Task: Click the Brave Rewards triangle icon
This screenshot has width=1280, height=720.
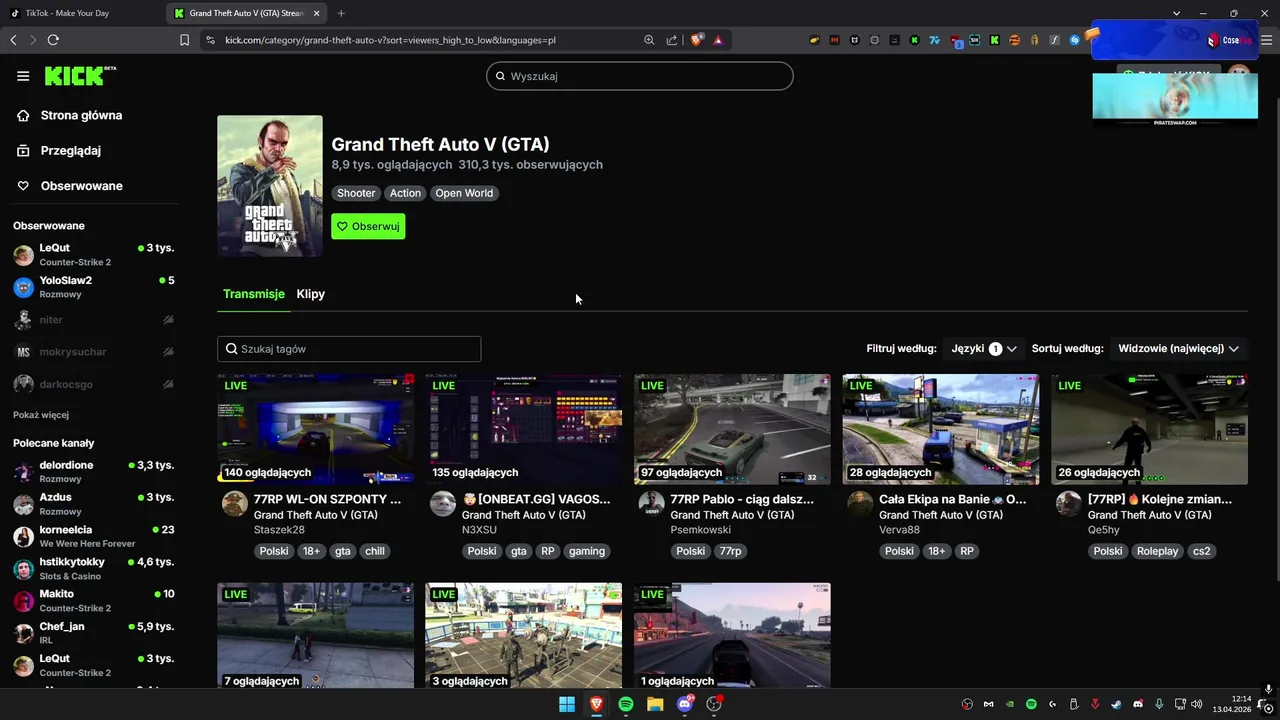Action: coord(718,40)
